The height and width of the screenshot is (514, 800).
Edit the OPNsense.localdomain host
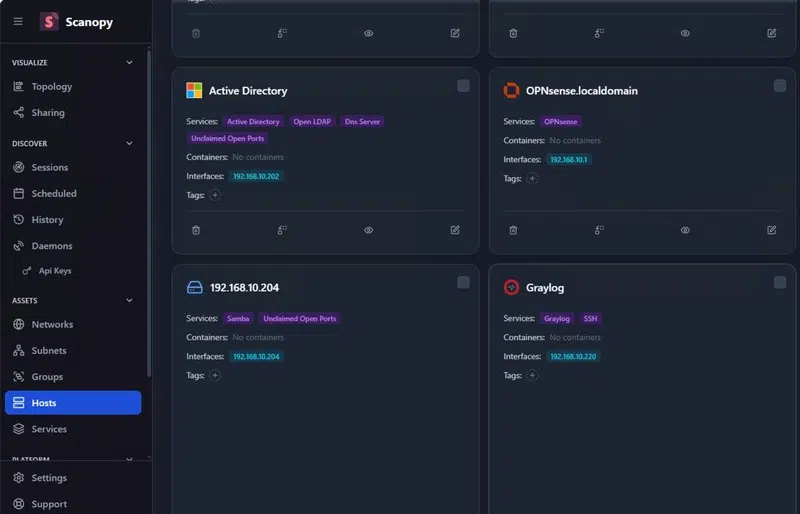[x=771, y=230]
